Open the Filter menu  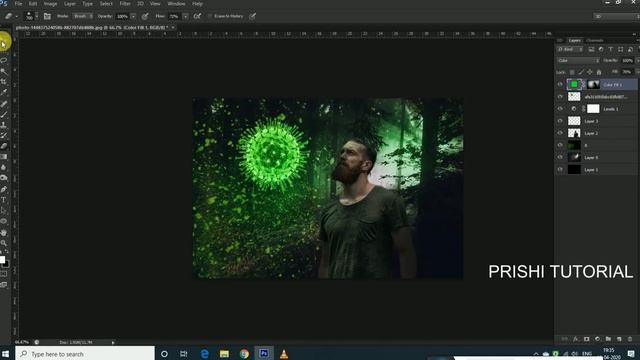pyautogui.click(x=125, y=4)
